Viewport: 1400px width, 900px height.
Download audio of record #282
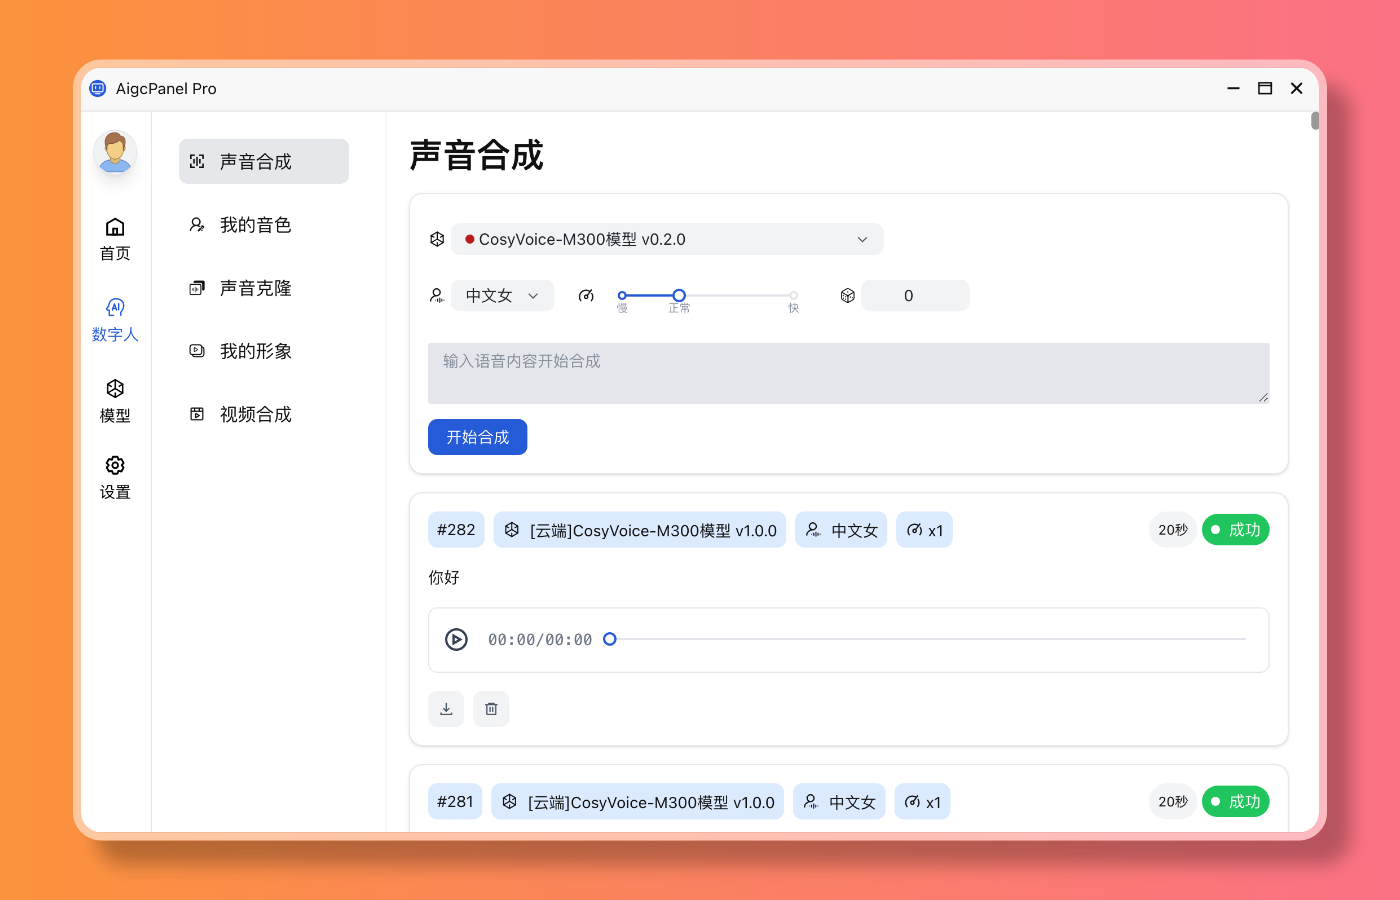(446, 709)
